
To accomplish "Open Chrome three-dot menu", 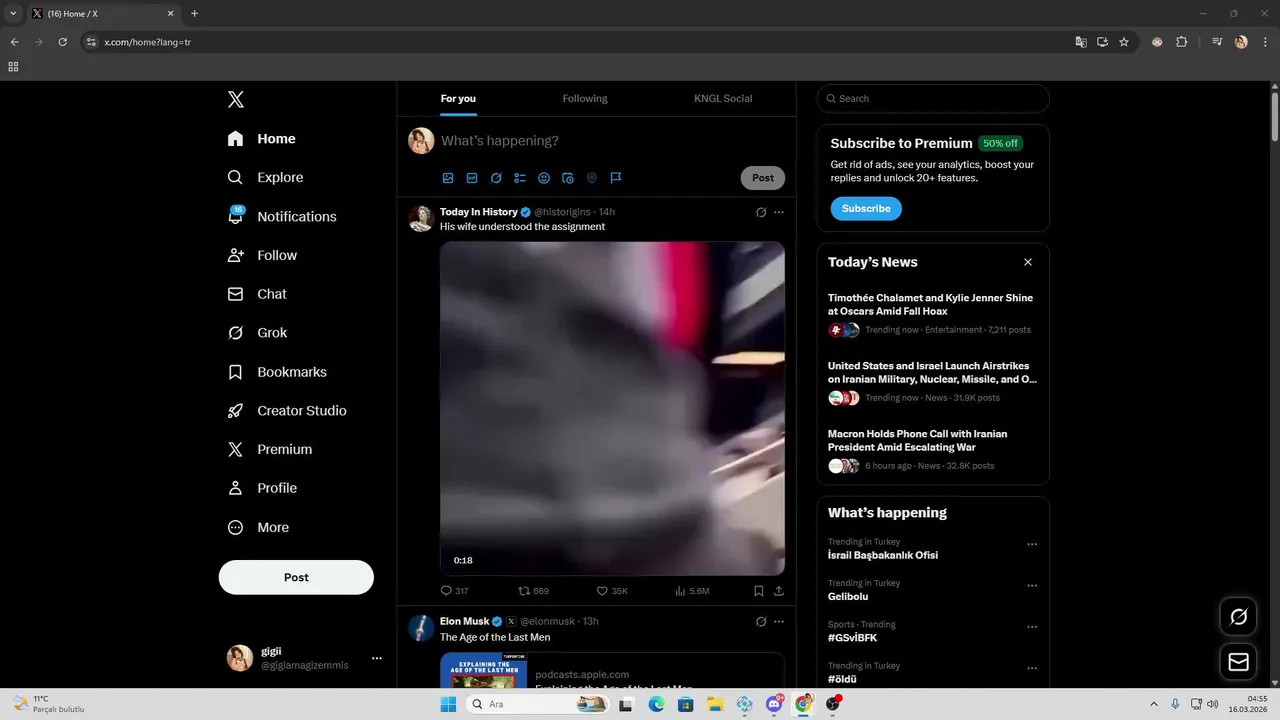I will 1265,42.
